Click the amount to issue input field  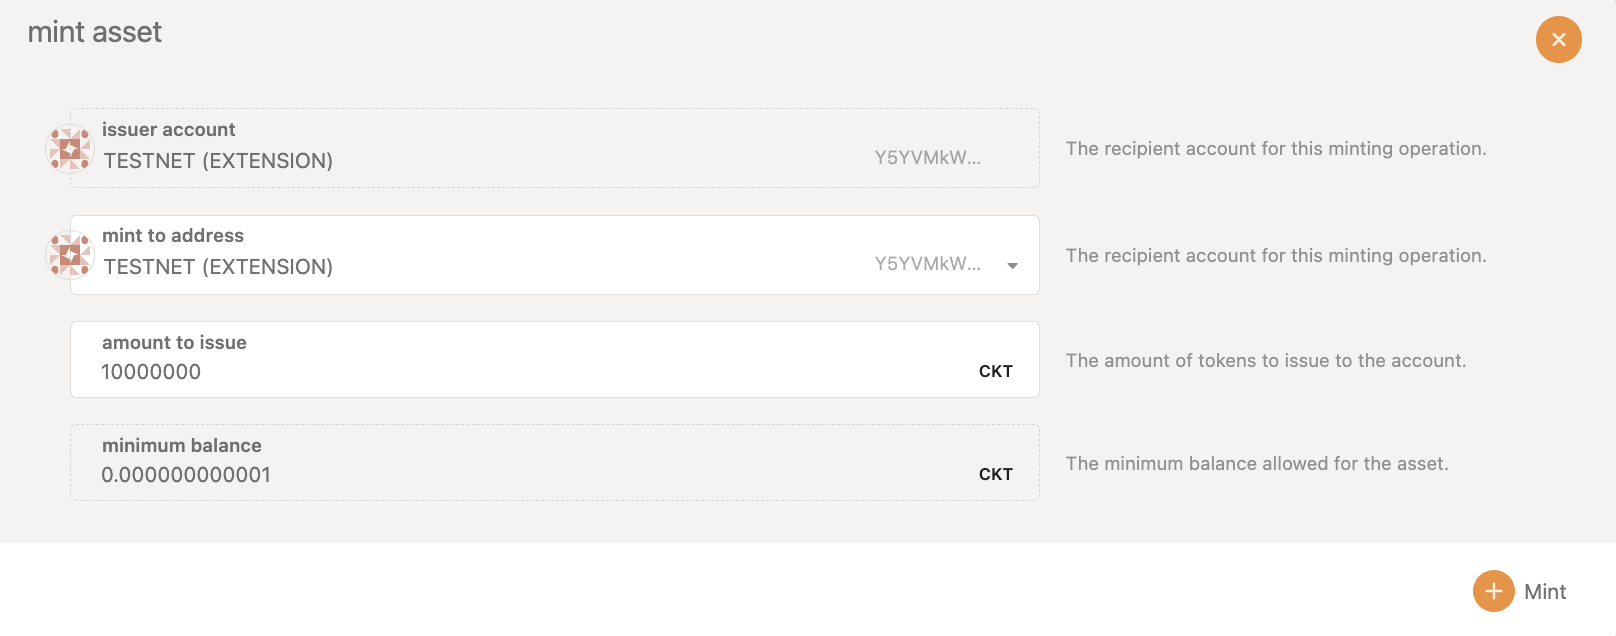(x=500, y=372)
